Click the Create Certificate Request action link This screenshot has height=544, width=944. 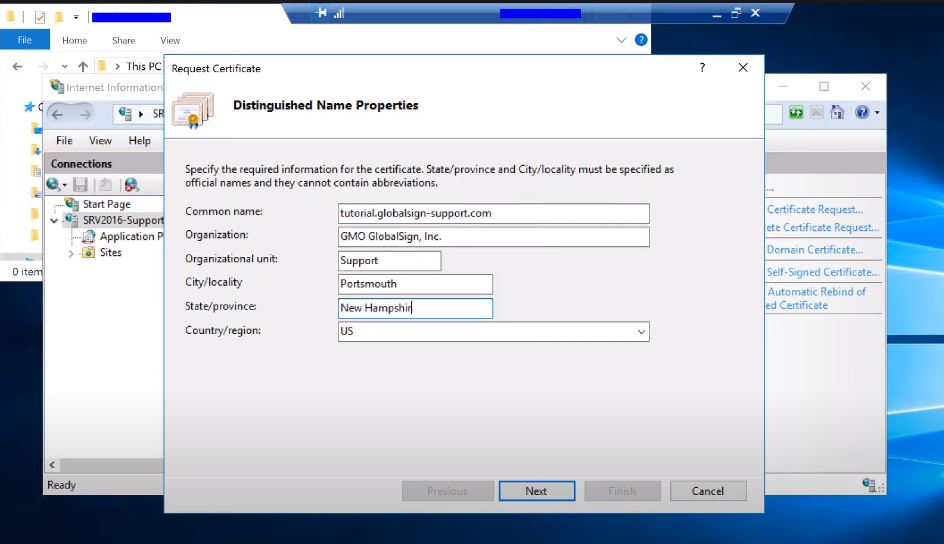[x=815, y=209]
